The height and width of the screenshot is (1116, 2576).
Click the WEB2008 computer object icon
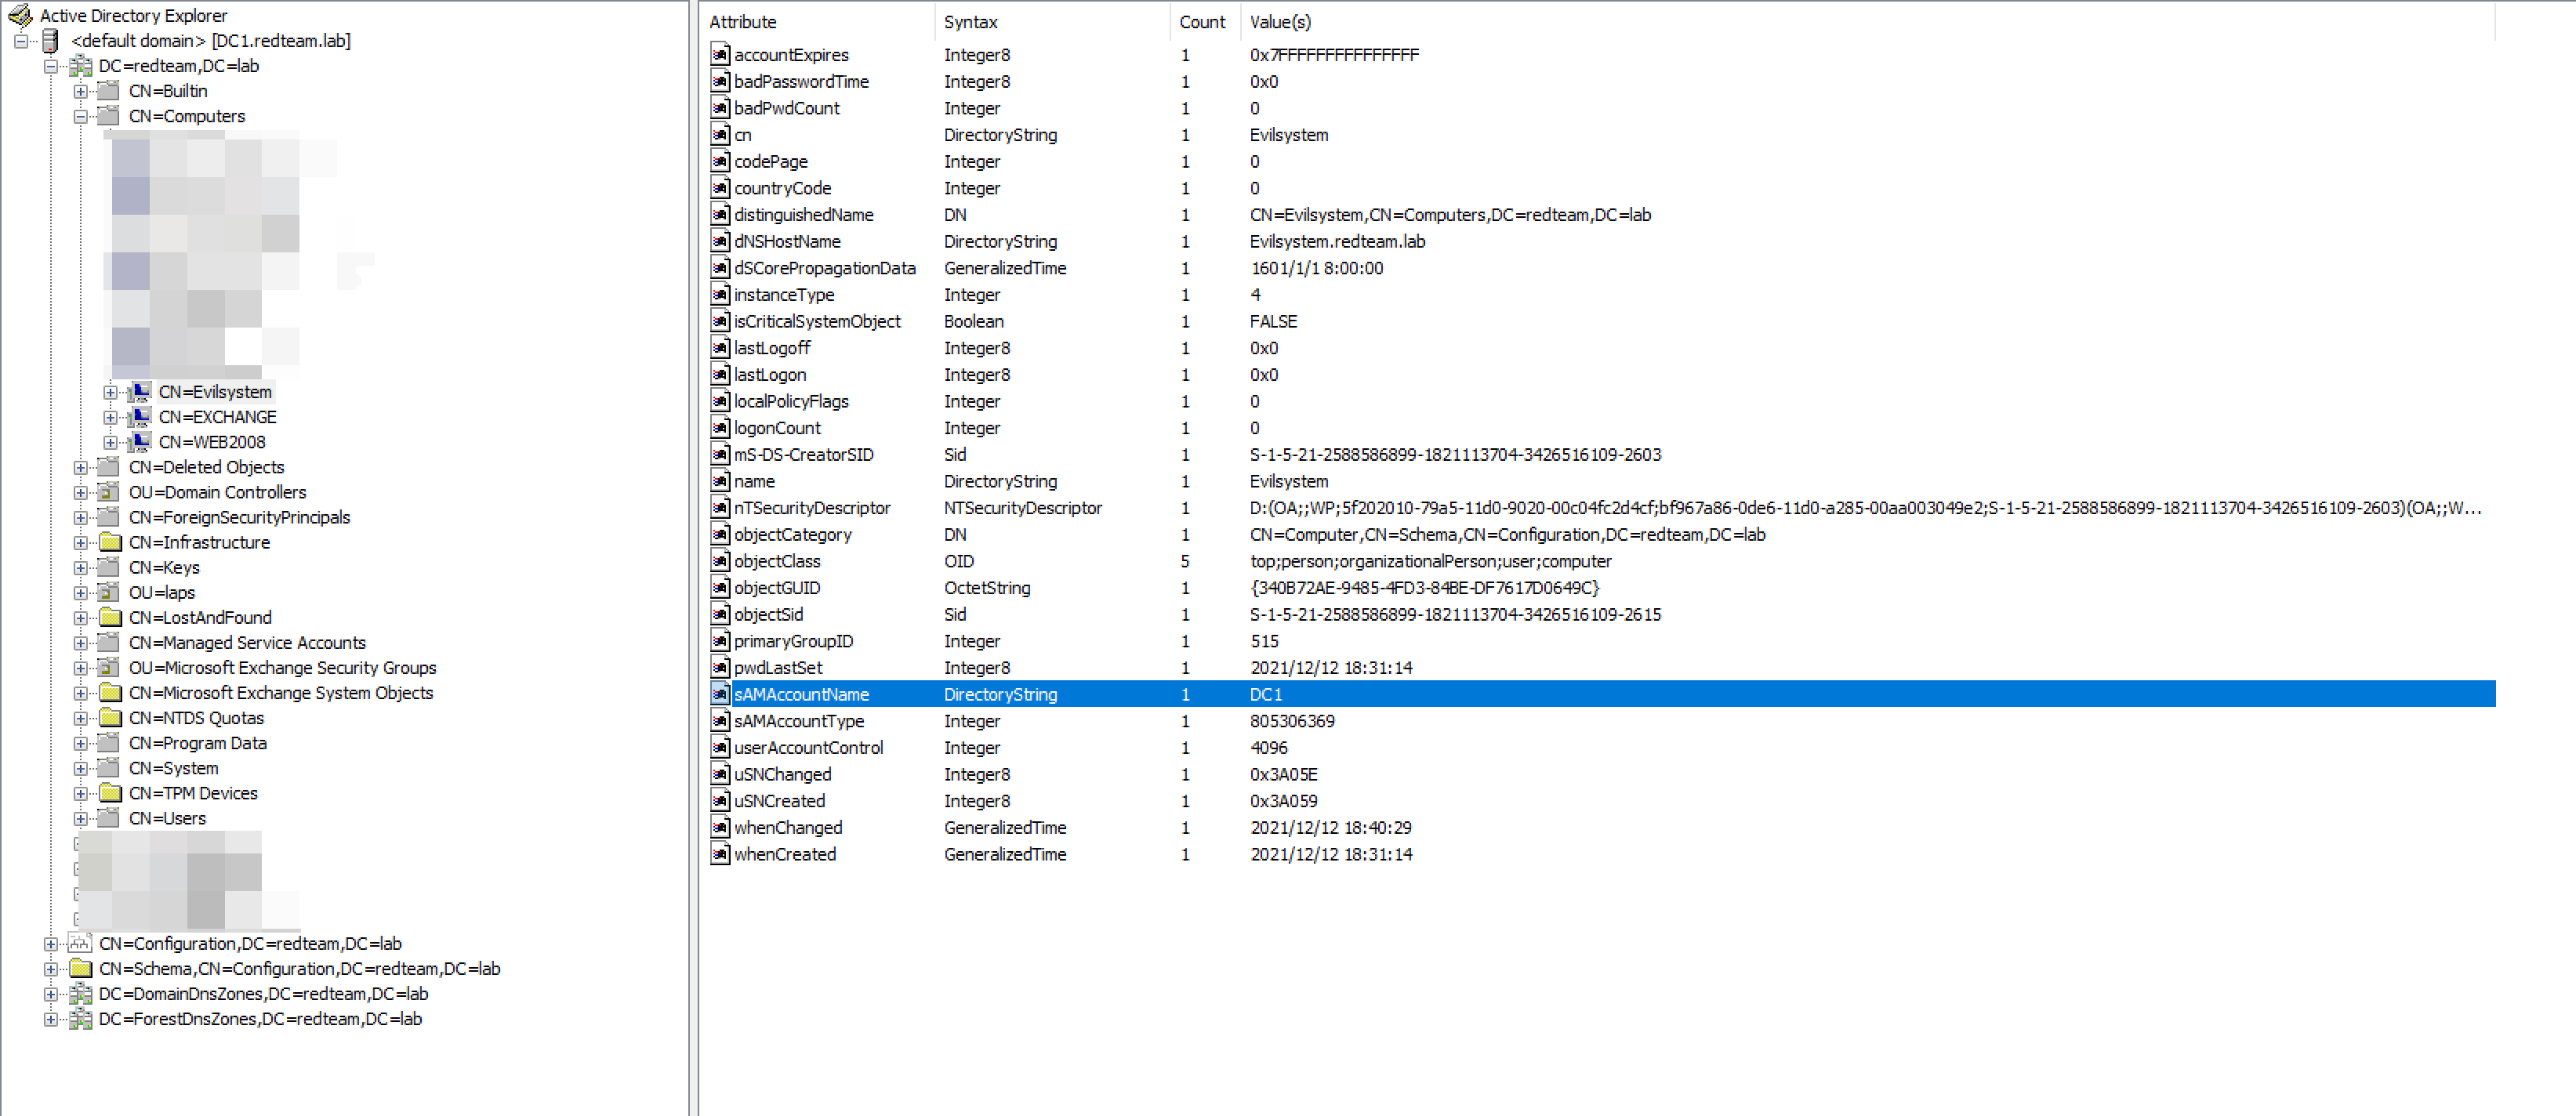(141, 442)
